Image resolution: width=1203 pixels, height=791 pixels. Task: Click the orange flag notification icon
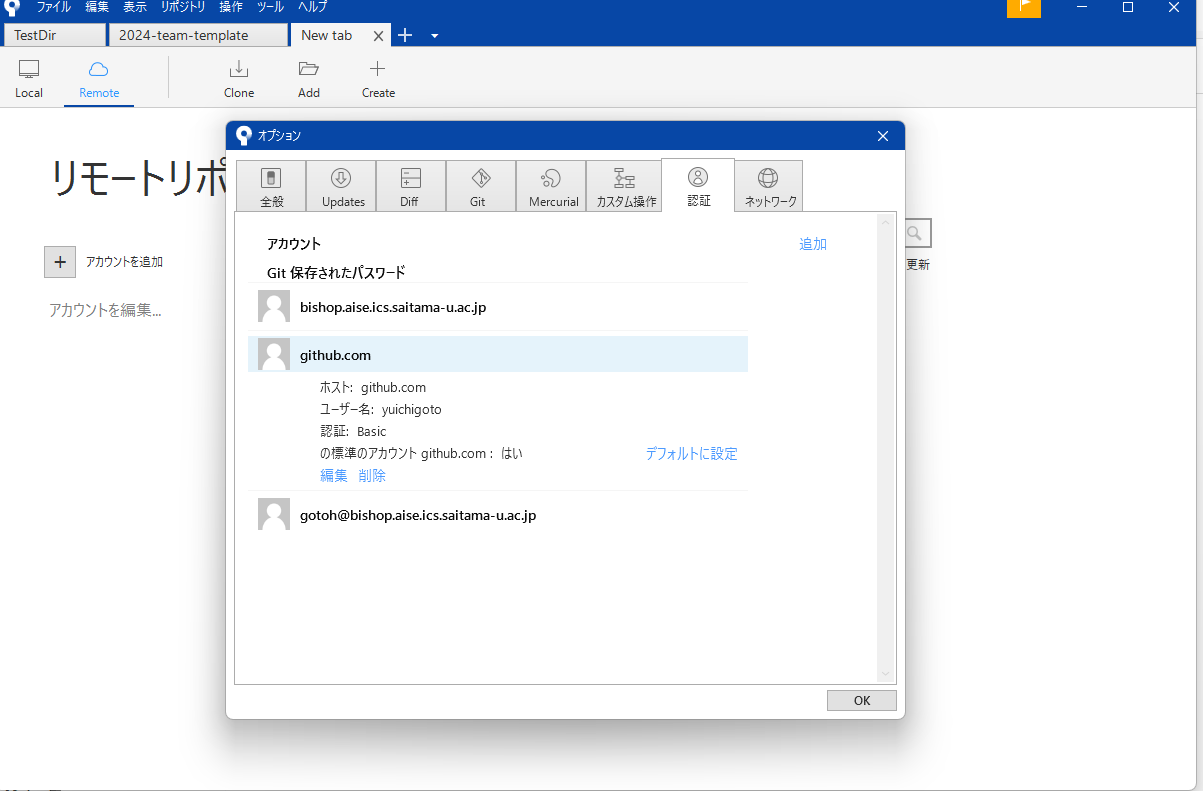[x=1024, y=8]
